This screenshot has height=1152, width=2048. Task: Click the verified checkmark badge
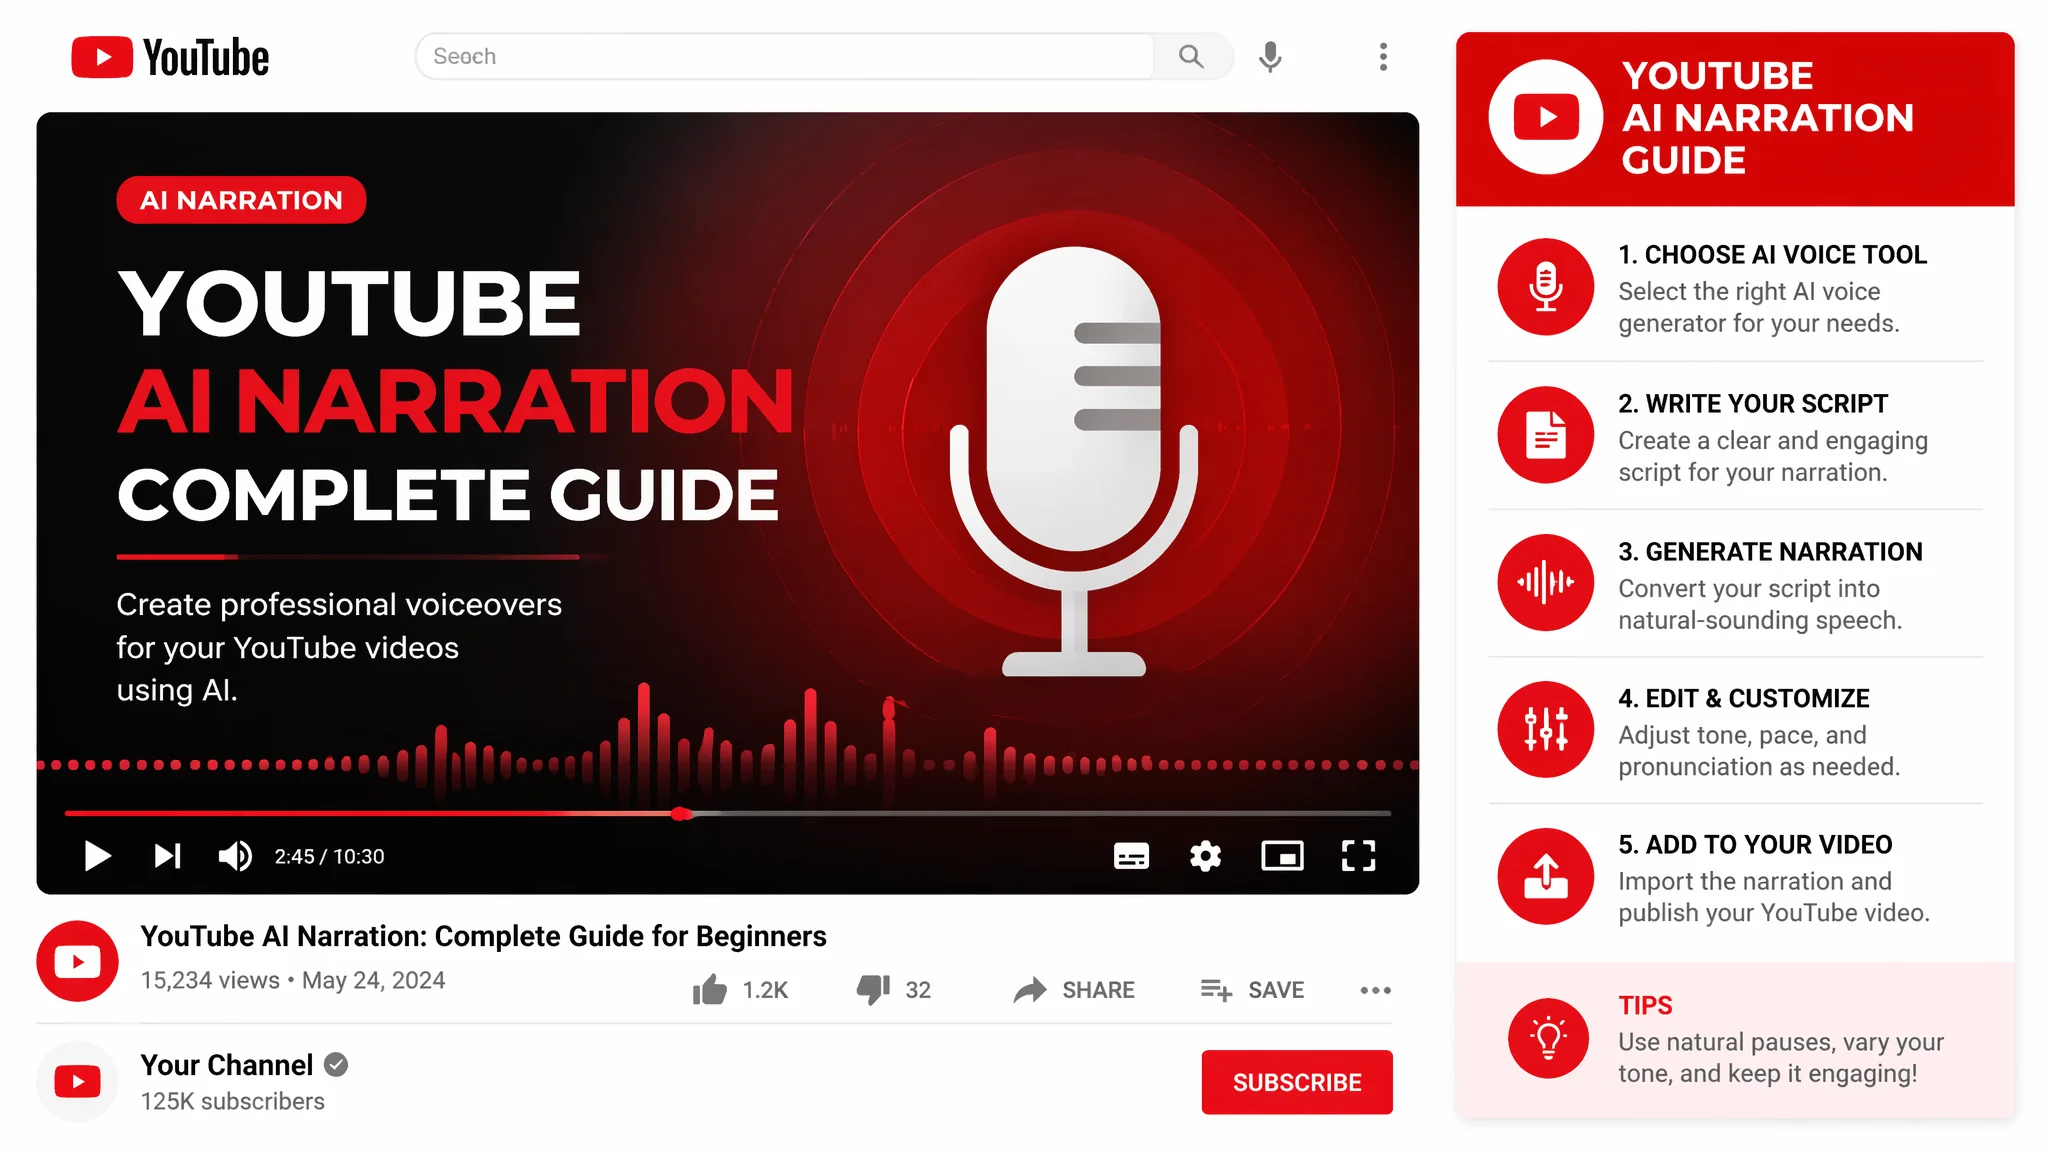point(336,1066)
